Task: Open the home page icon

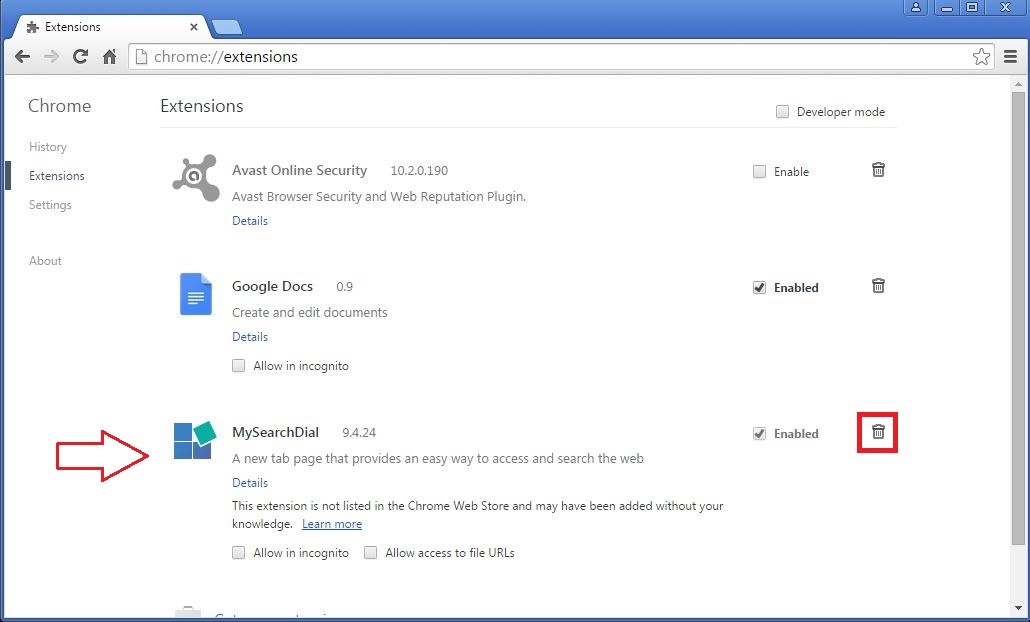Action: click(110, 56)
